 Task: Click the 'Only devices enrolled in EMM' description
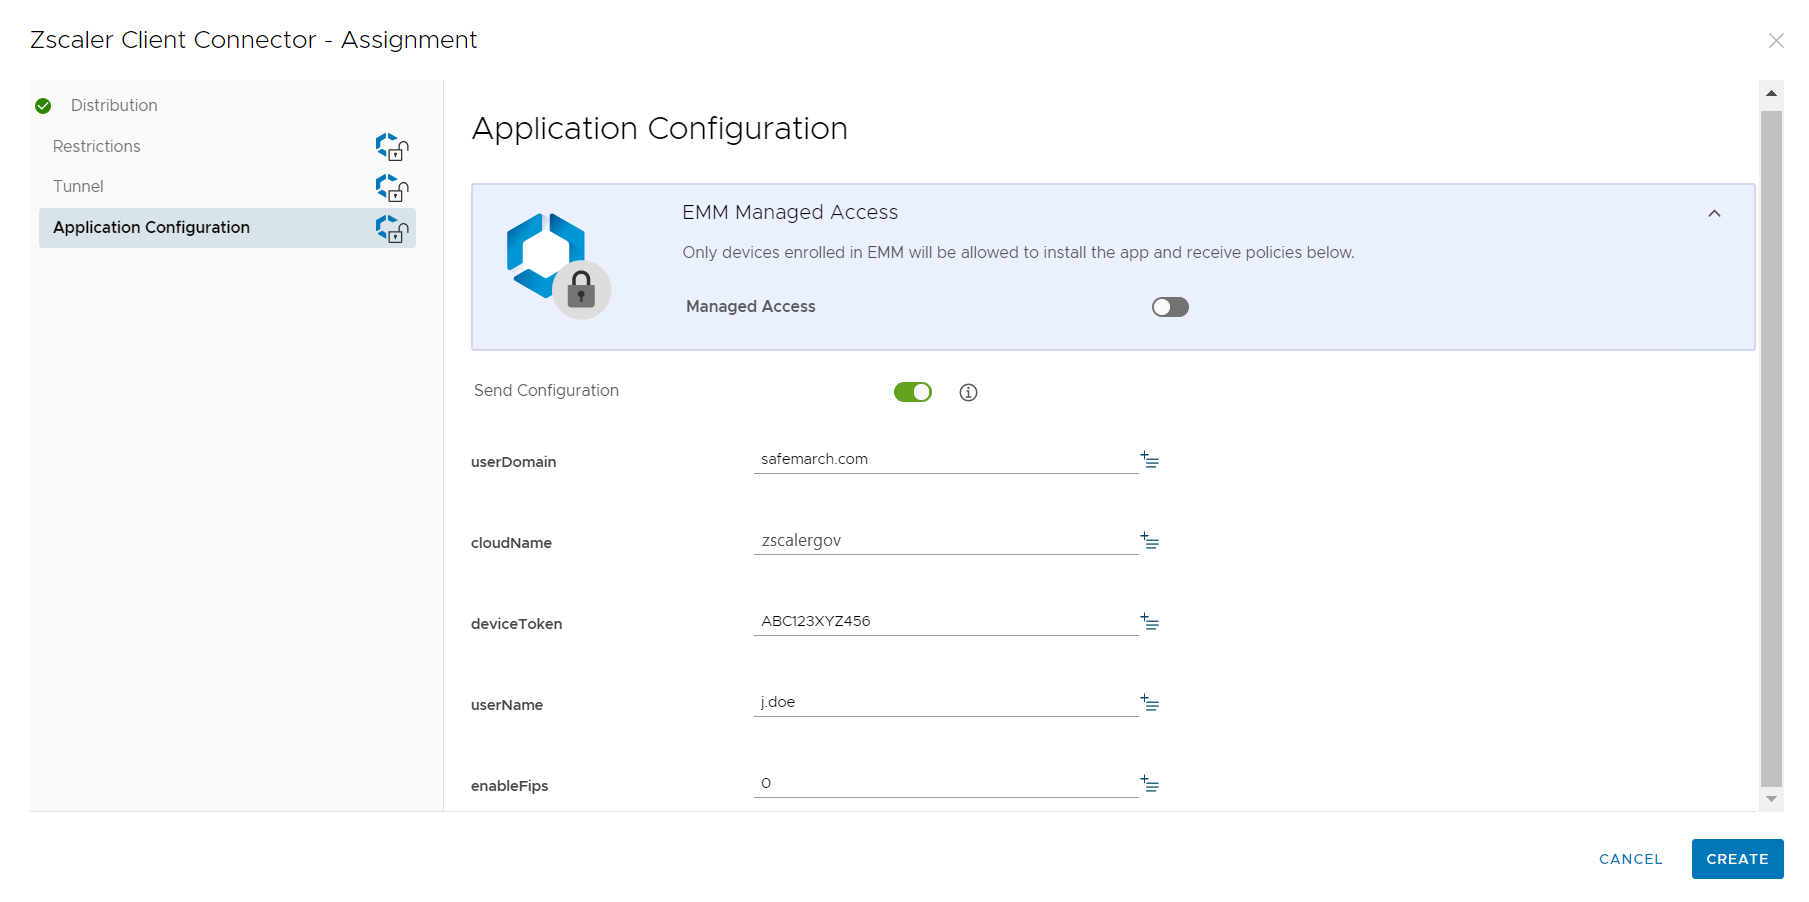pyautogui.click(x=1018, y=253)
